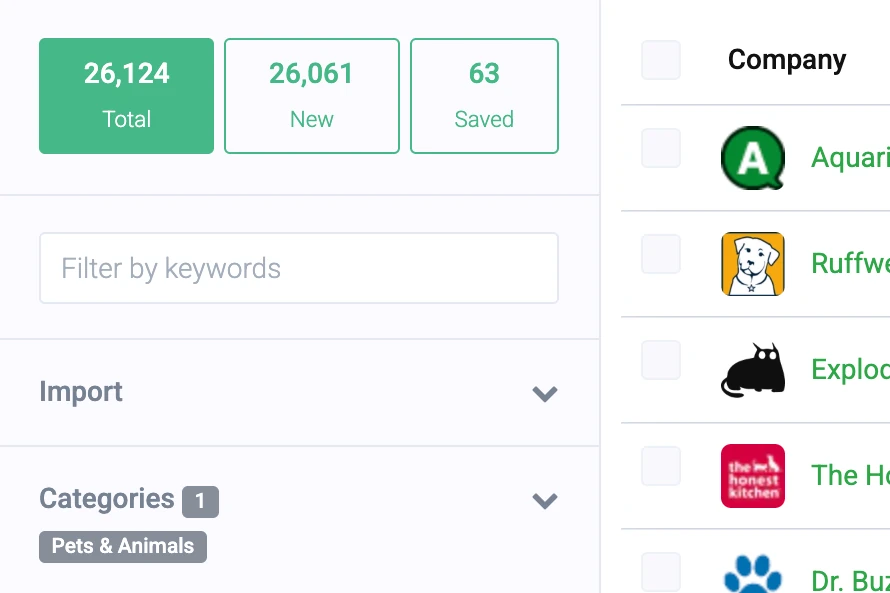Open The Honest Kitchen company link
Screen dimensions: 890x593
[850, 476]
